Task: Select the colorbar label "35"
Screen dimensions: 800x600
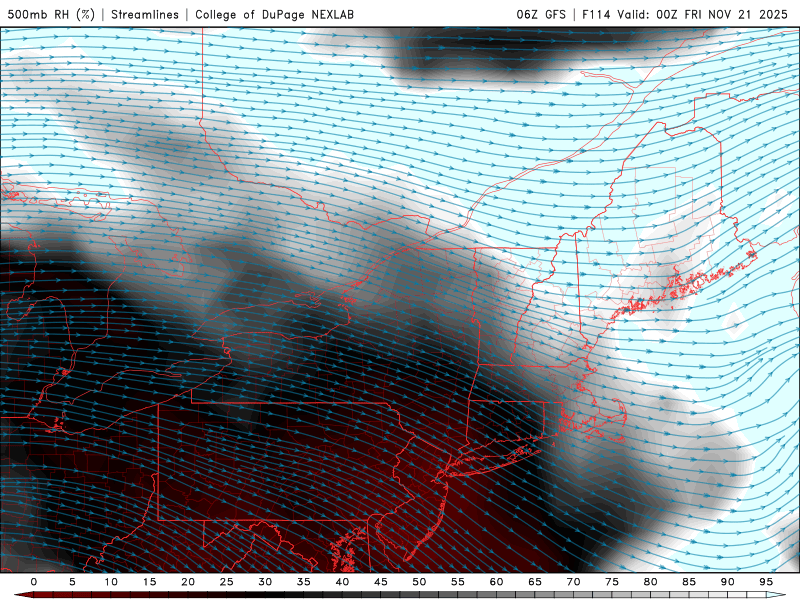Action: tap(304, 582)
